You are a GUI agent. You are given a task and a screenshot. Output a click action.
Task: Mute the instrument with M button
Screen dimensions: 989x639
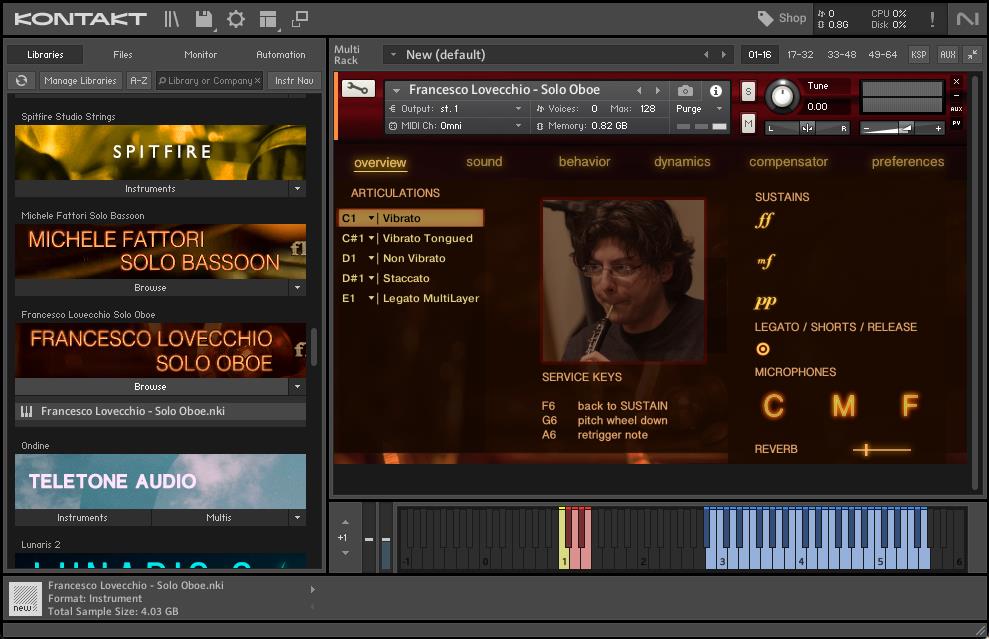click(x=748, y=123)
